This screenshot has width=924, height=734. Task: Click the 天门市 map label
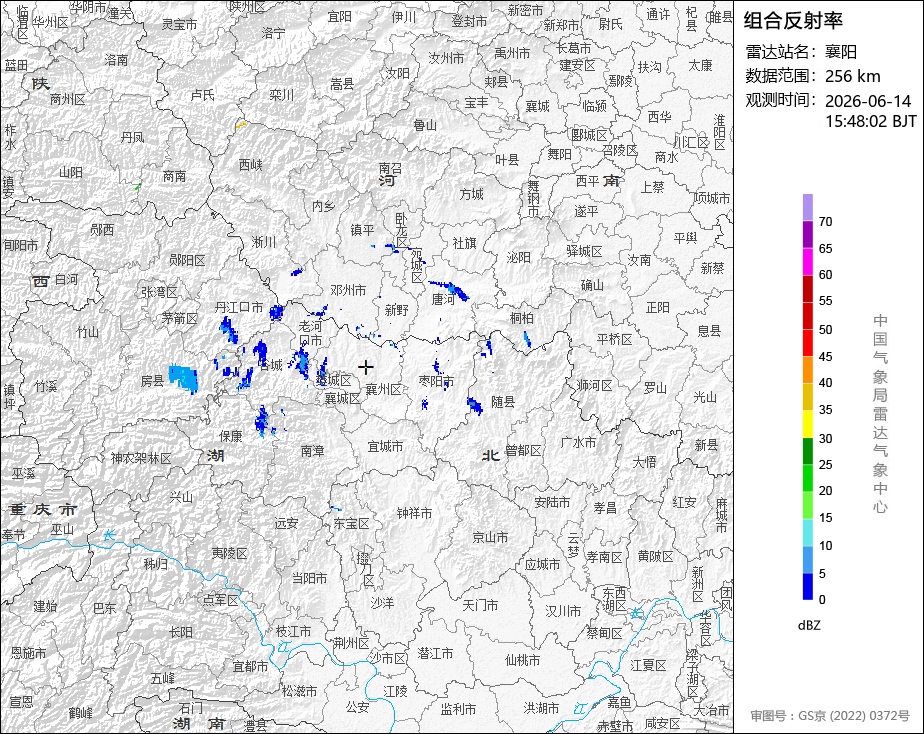480,605
